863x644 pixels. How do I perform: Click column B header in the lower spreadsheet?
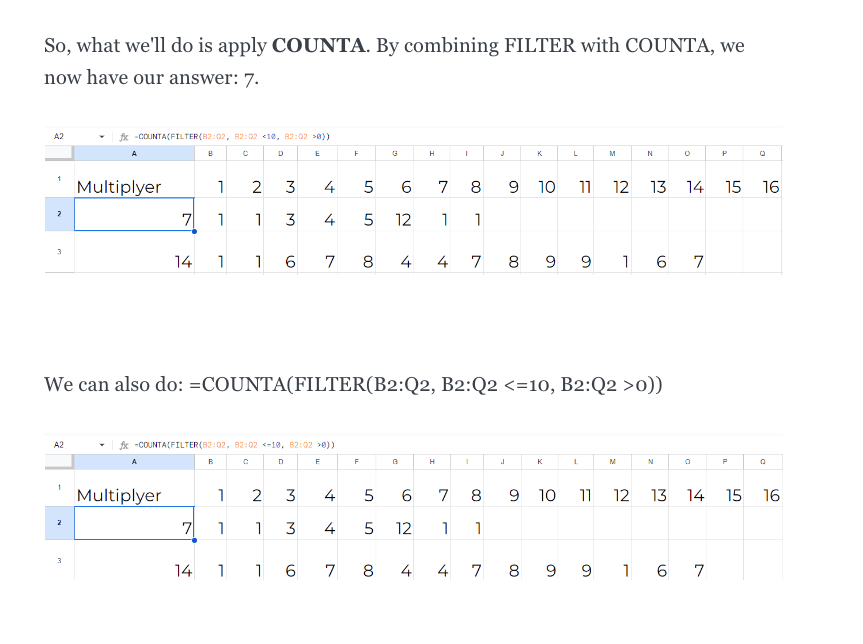[211, 461]
